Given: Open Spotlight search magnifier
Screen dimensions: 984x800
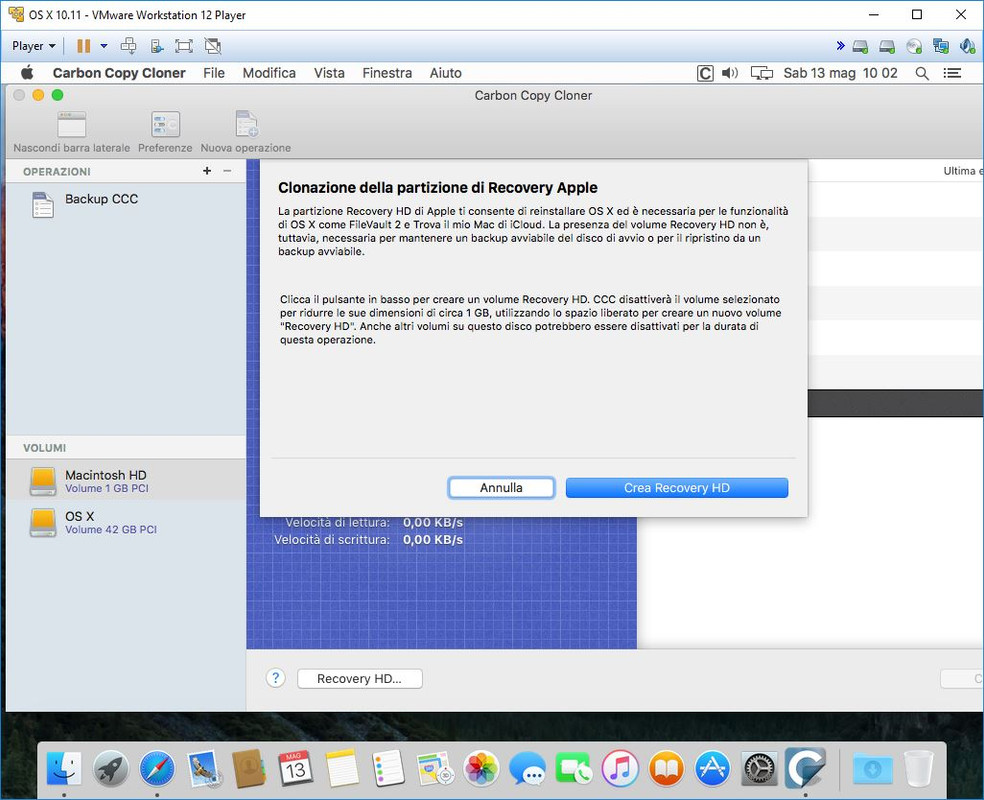Looking at the screenshot, I should point(922,73).
